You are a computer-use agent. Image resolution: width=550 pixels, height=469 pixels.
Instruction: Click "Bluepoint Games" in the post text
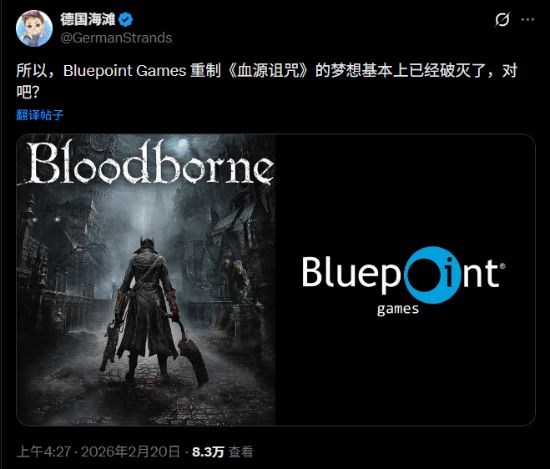(x=125, y=71)
